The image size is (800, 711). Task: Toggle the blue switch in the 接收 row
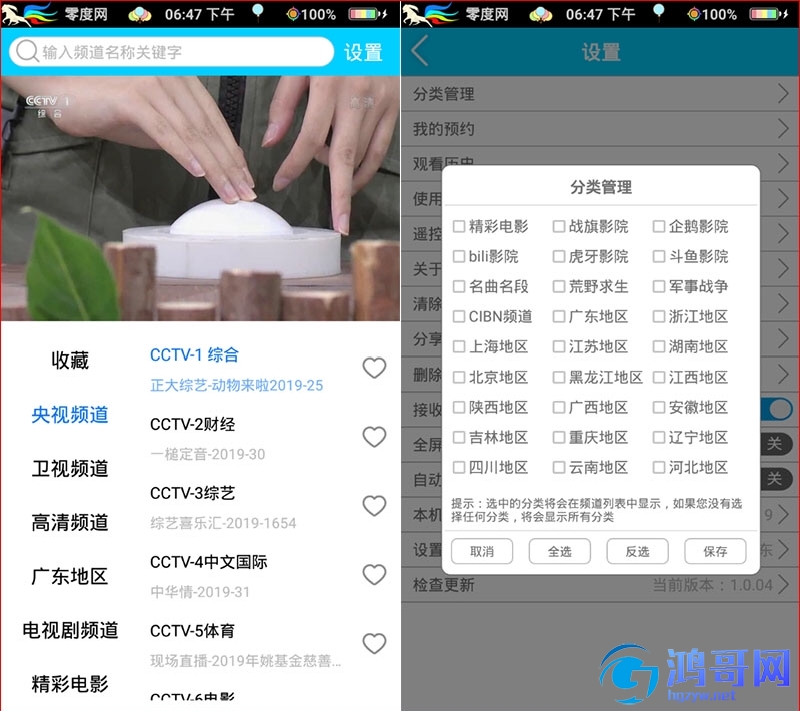(776, 409)
